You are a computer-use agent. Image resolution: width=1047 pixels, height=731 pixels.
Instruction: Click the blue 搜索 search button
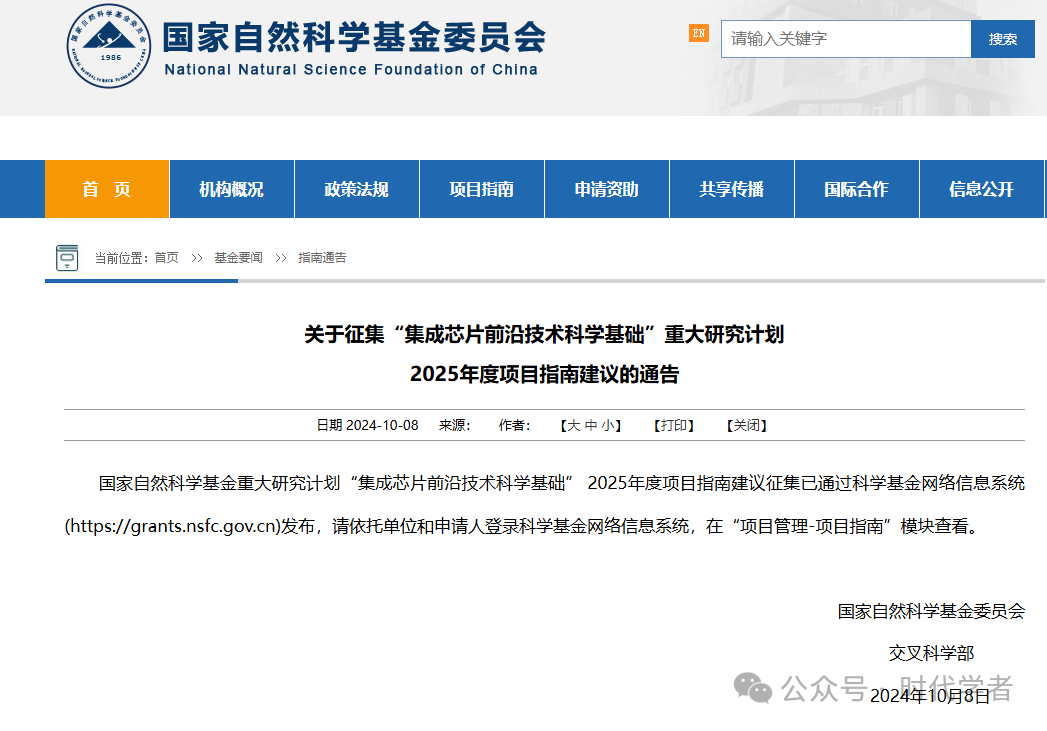click(1002, 39)
